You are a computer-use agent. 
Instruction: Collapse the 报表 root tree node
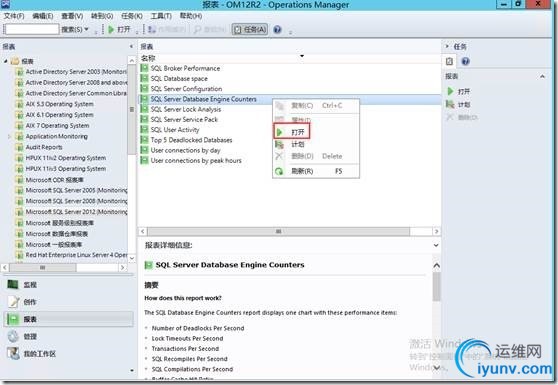[x=6, y=61]
